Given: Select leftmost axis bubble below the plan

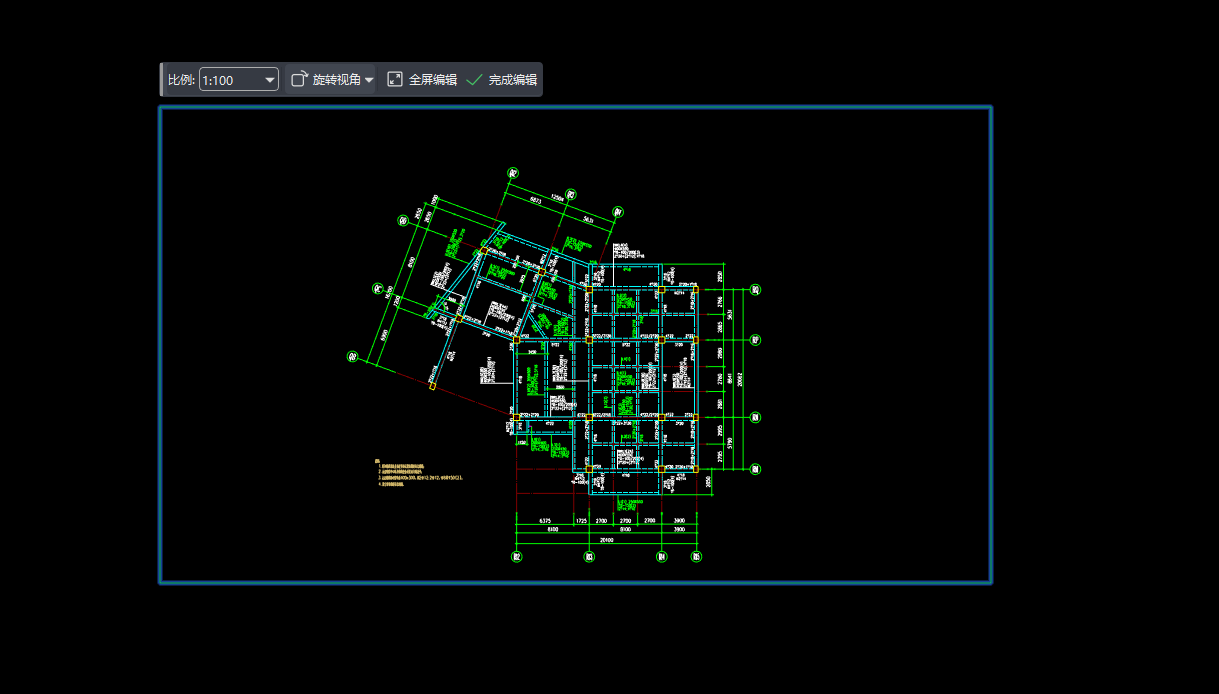Looking at the screenshot, I should 516,556.
